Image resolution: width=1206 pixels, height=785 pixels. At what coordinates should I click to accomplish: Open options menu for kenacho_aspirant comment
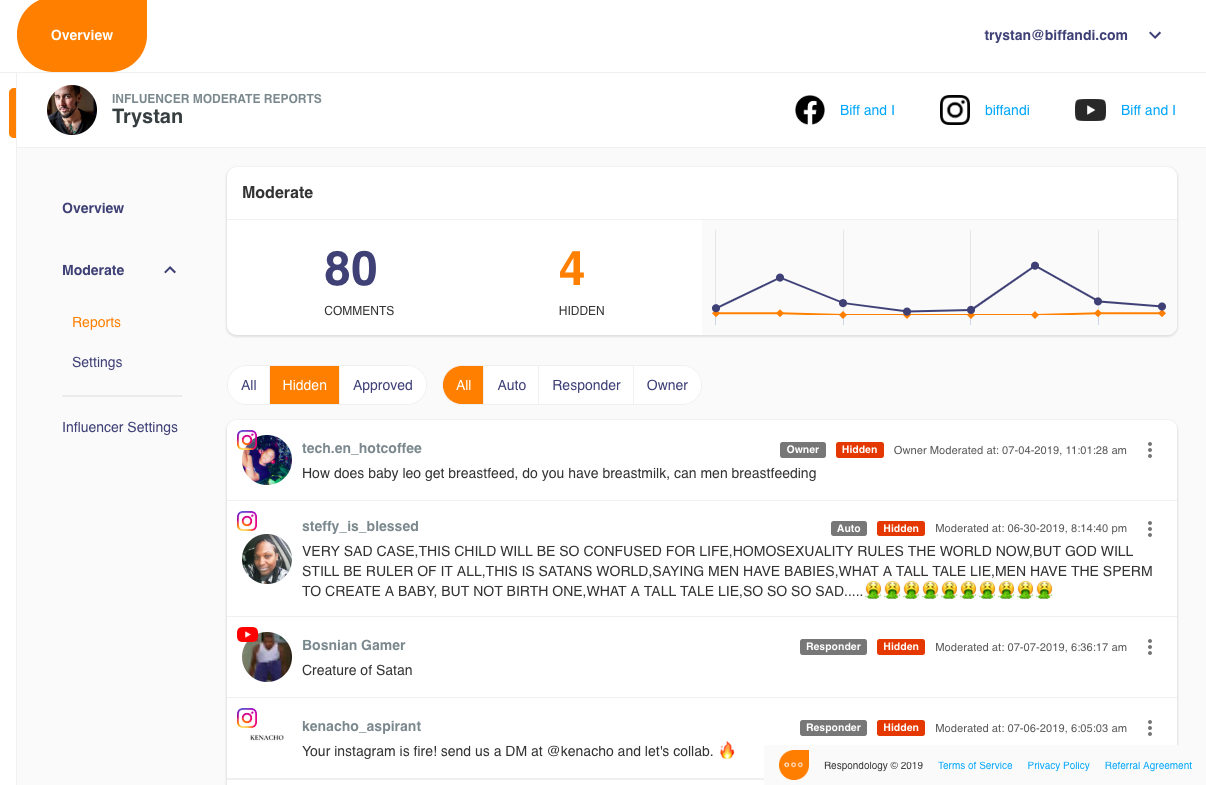pos(1150,728)
